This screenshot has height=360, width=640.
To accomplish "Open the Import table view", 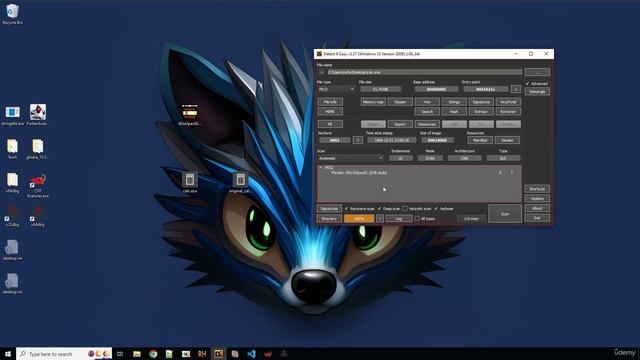I will (400, 124).
